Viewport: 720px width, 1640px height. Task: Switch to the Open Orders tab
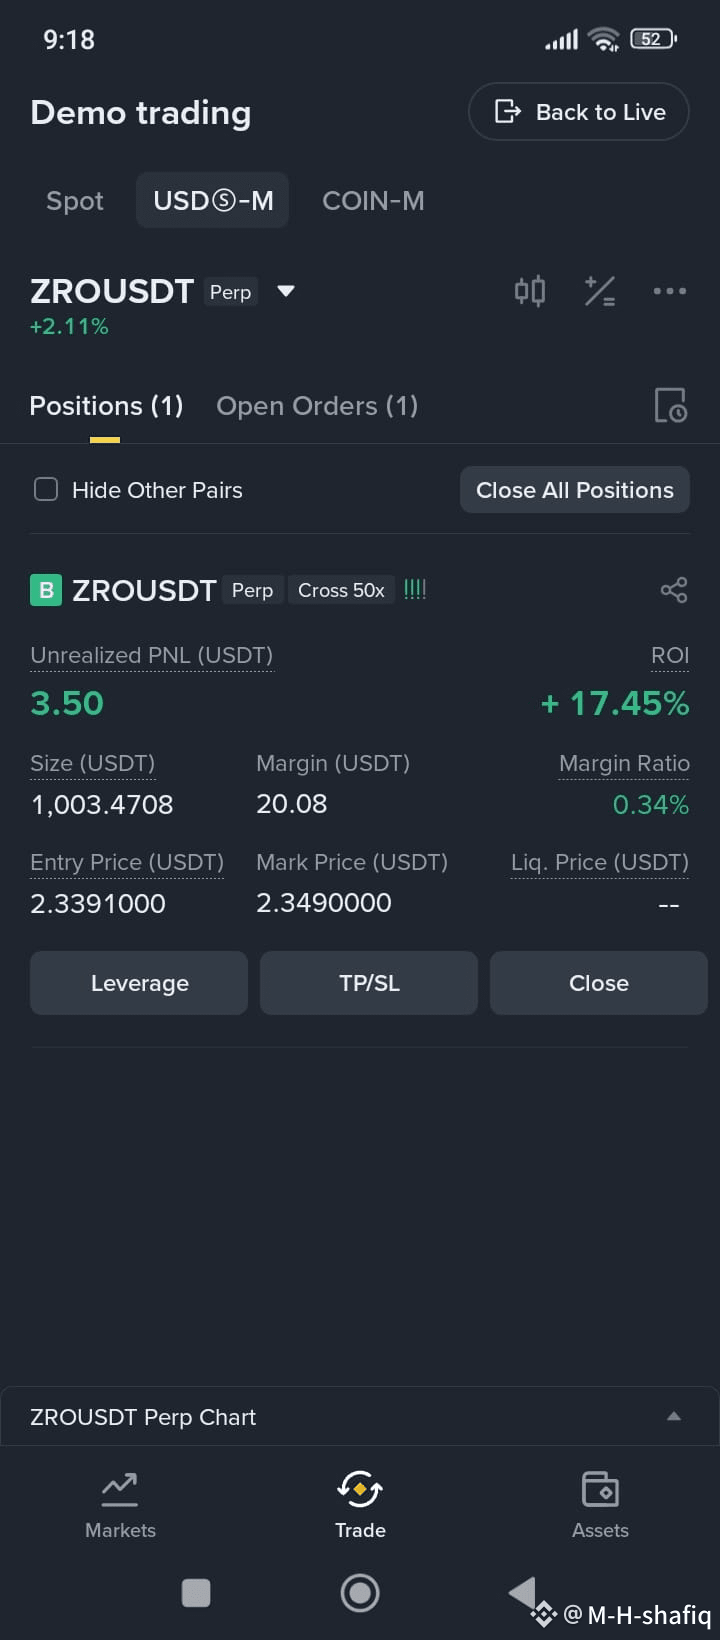click(317, 406)
